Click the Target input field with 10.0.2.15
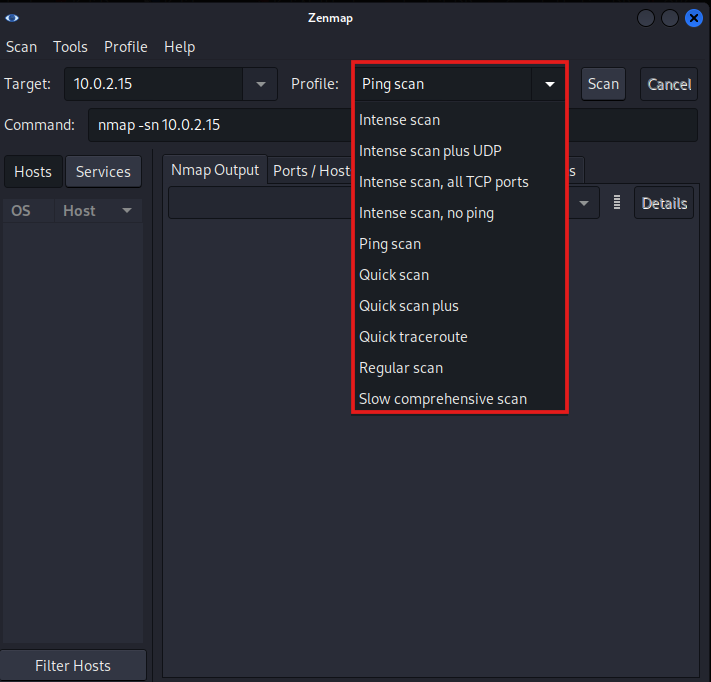This screenshot has width=711, height=682. coord(154,84)
